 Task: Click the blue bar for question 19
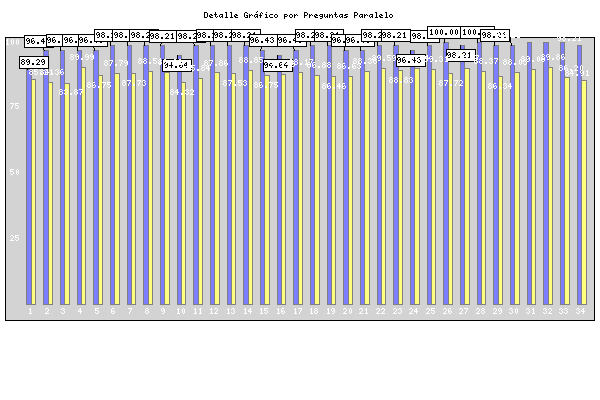click(329, 175)
